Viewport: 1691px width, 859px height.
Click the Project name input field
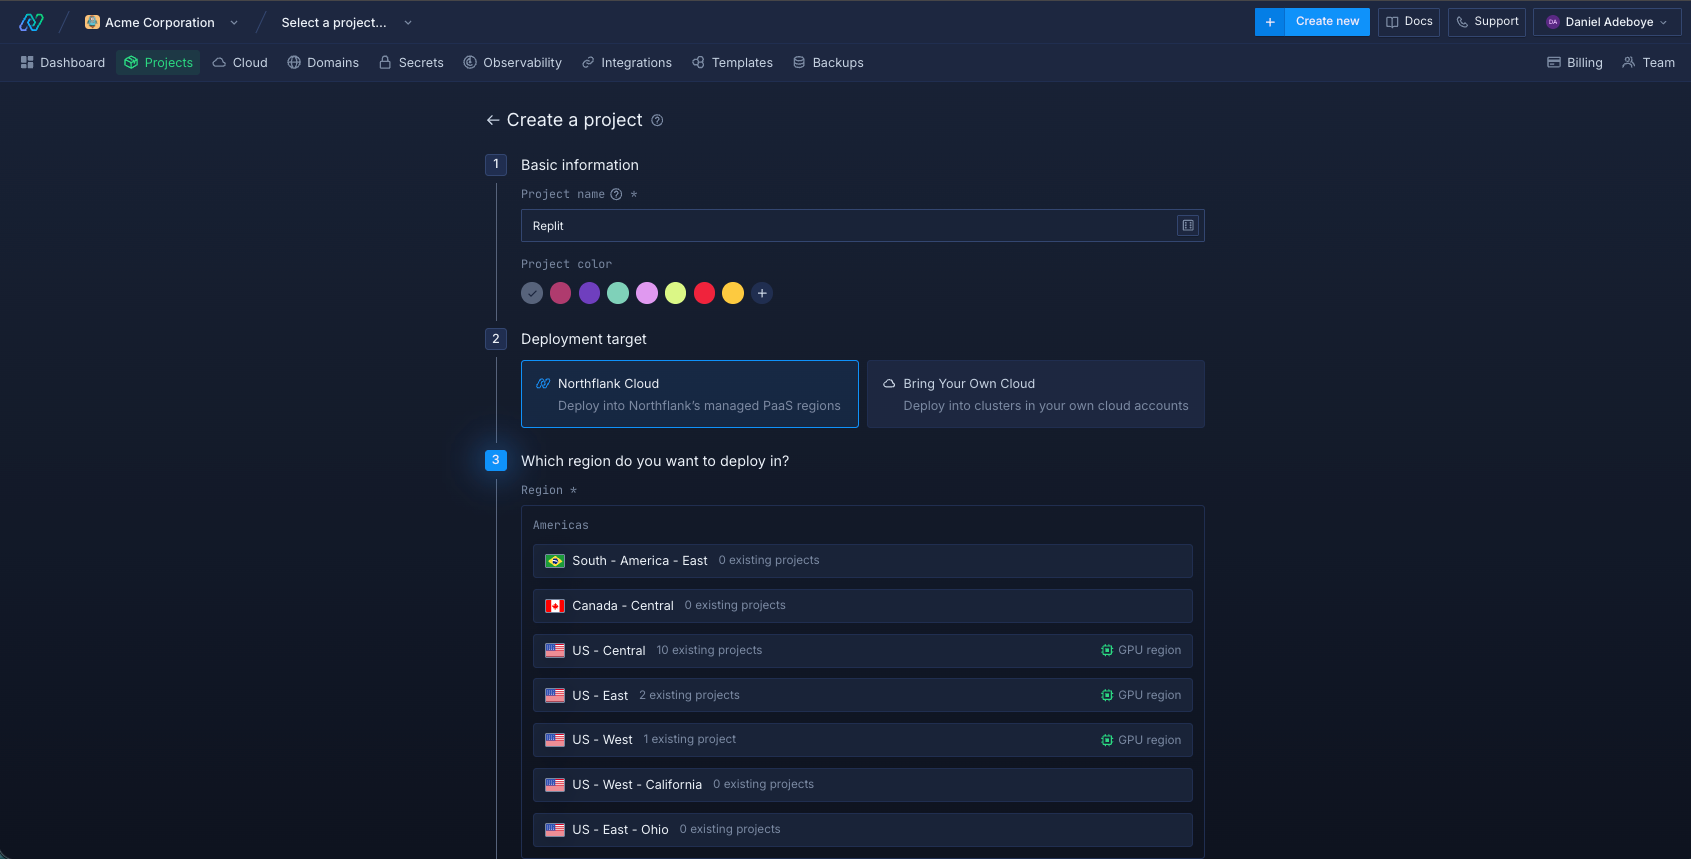[863, 226]
